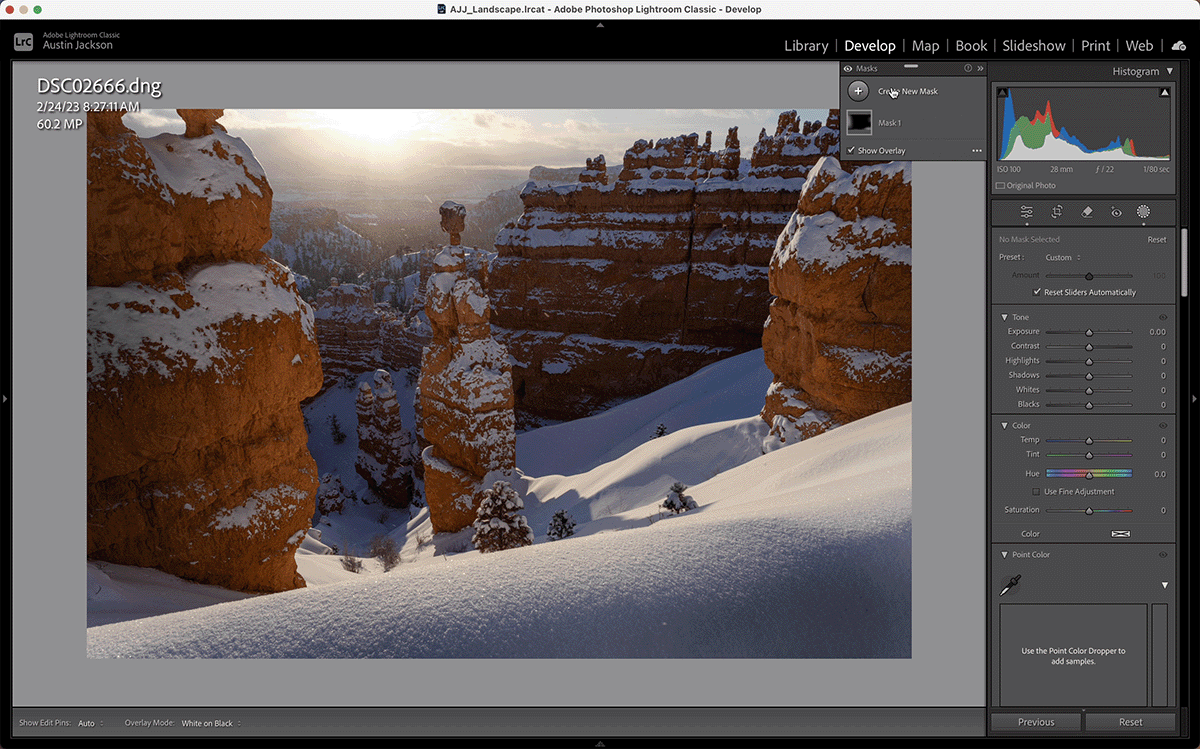Image resolution: width=1200 pixels, height=749 pixels.
Task: Click the Exposure slider handle
Action: coord(1089,332)
